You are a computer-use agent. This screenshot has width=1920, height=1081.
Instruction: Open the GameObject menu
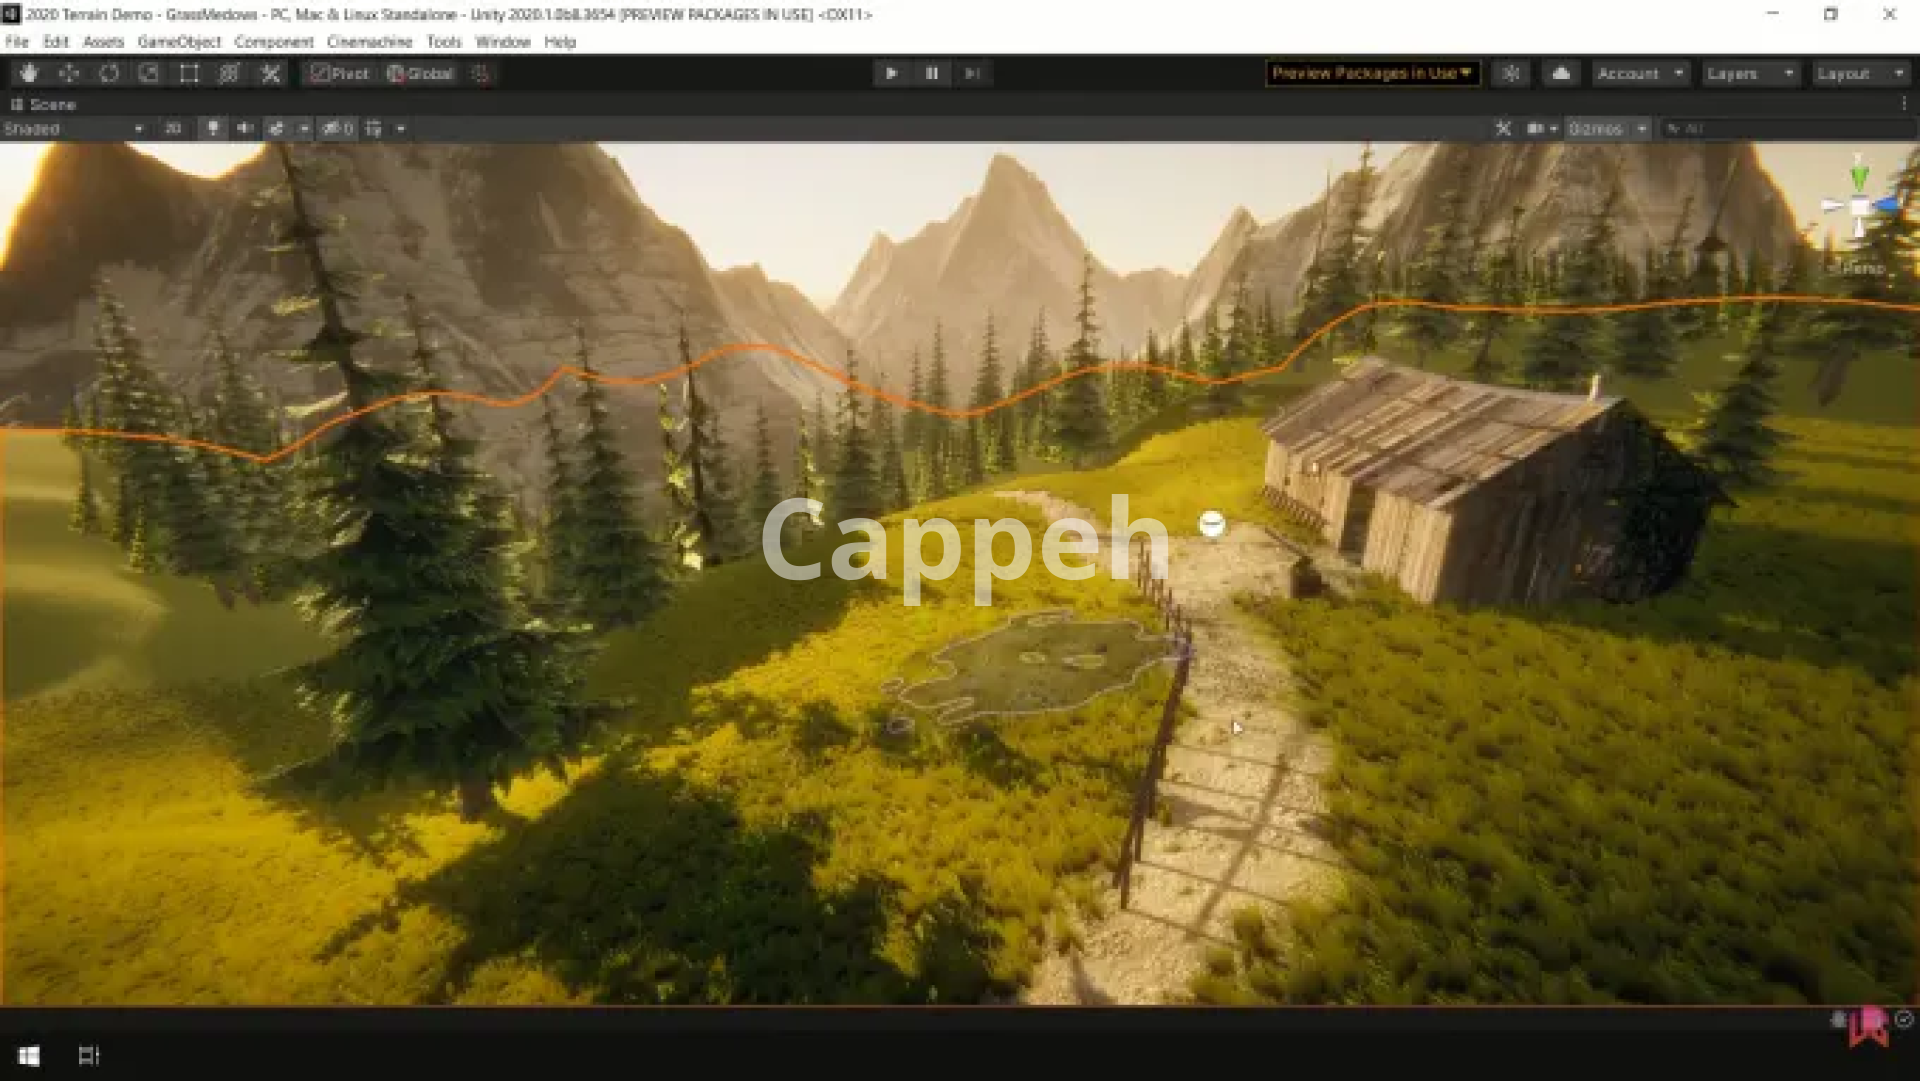click(179, 42)
